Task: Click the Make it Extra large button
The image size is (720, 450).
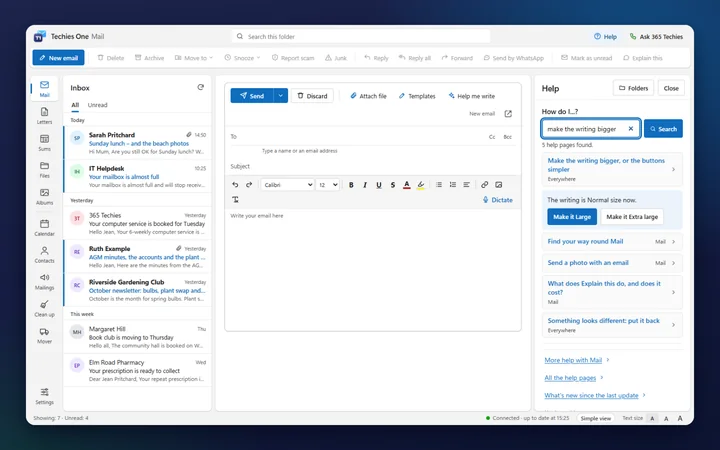Action: [632, 217]
